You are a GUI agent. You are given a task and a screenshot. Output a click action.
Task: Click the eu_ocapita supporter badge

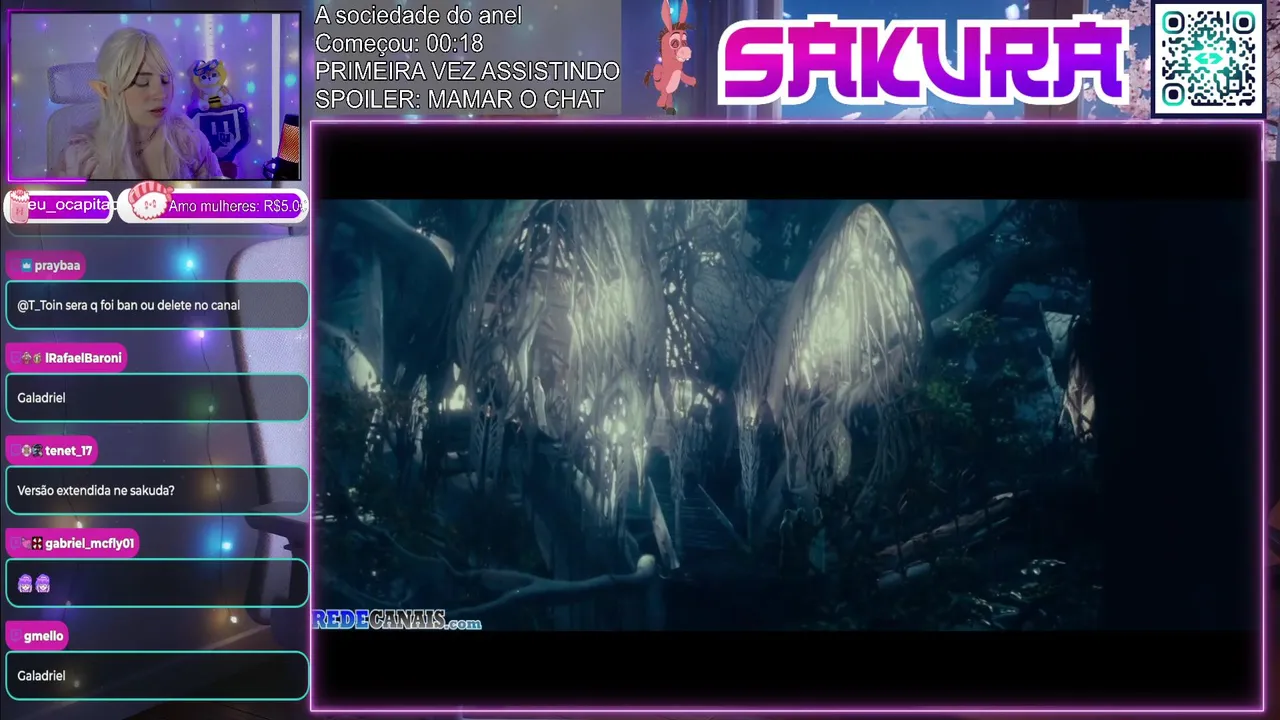click(x=60, y=206)
